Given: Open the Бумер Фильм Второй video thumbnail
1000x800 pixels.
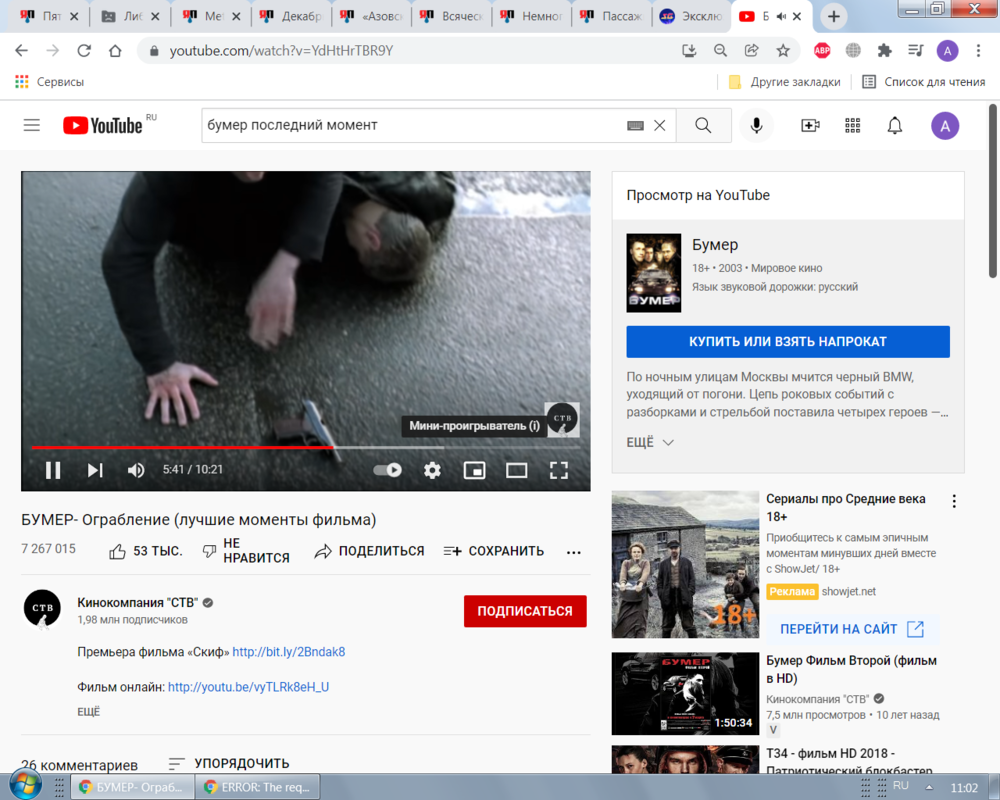Looking at the screenshot, I should click(x=685, y=693).
